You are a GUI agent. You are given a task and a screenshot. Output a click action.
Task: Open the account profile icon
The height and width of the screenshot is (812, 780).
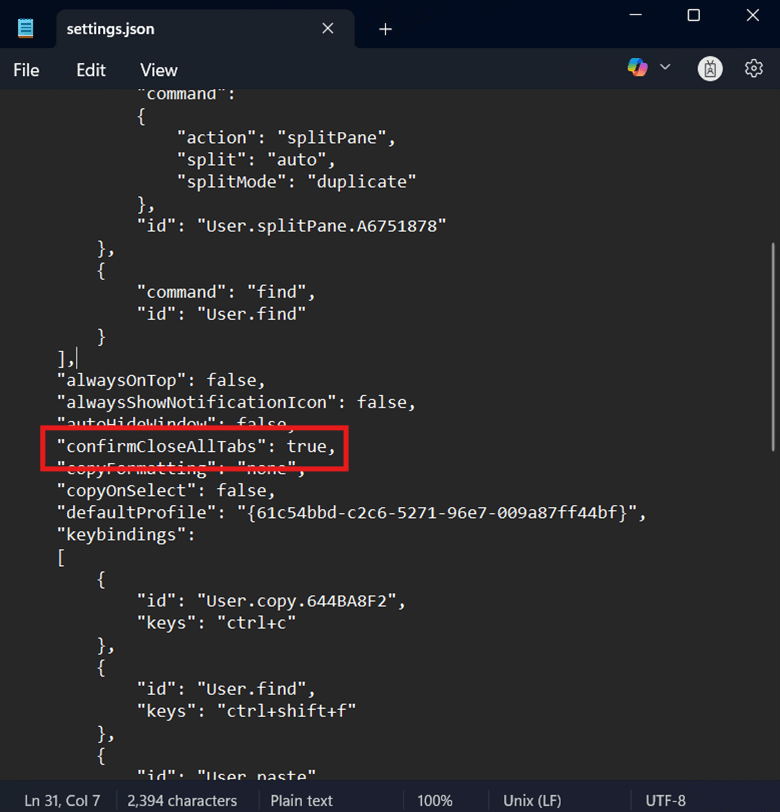pyautogui.click(x=710, y=69)
